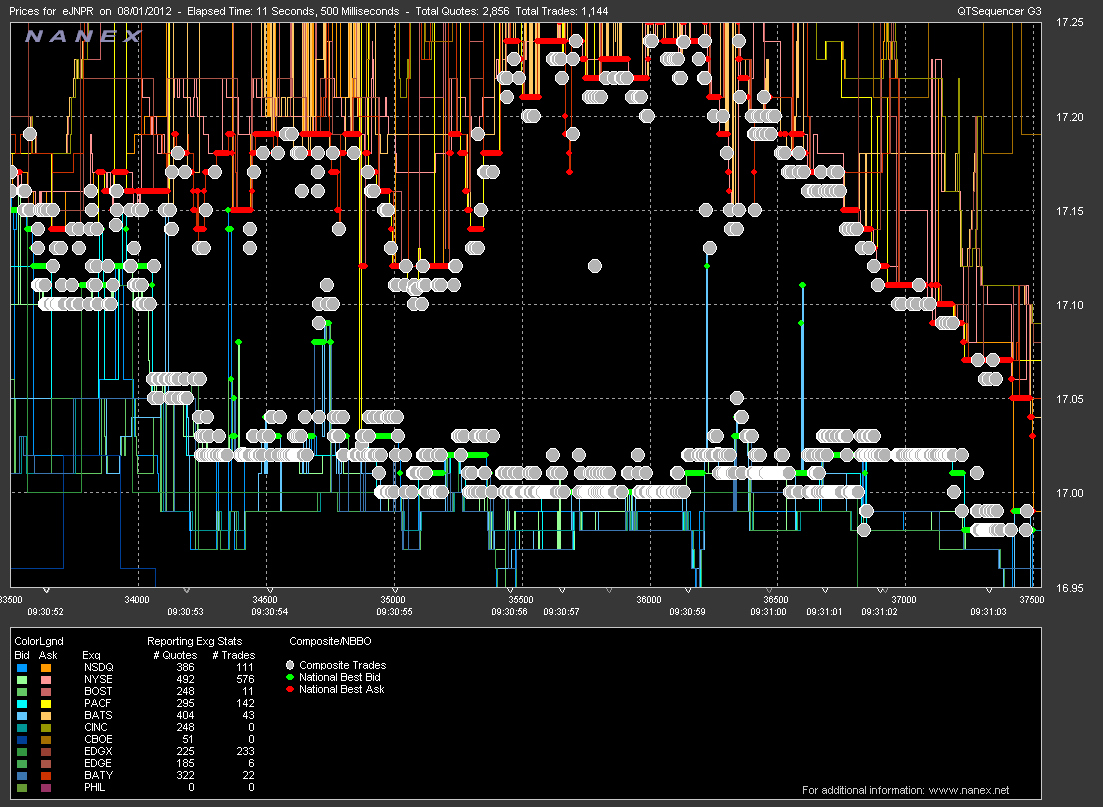Click the lone gray trade circle near 17.12
The height and width of the screenshot is (807, 1103).
(594, 265)
